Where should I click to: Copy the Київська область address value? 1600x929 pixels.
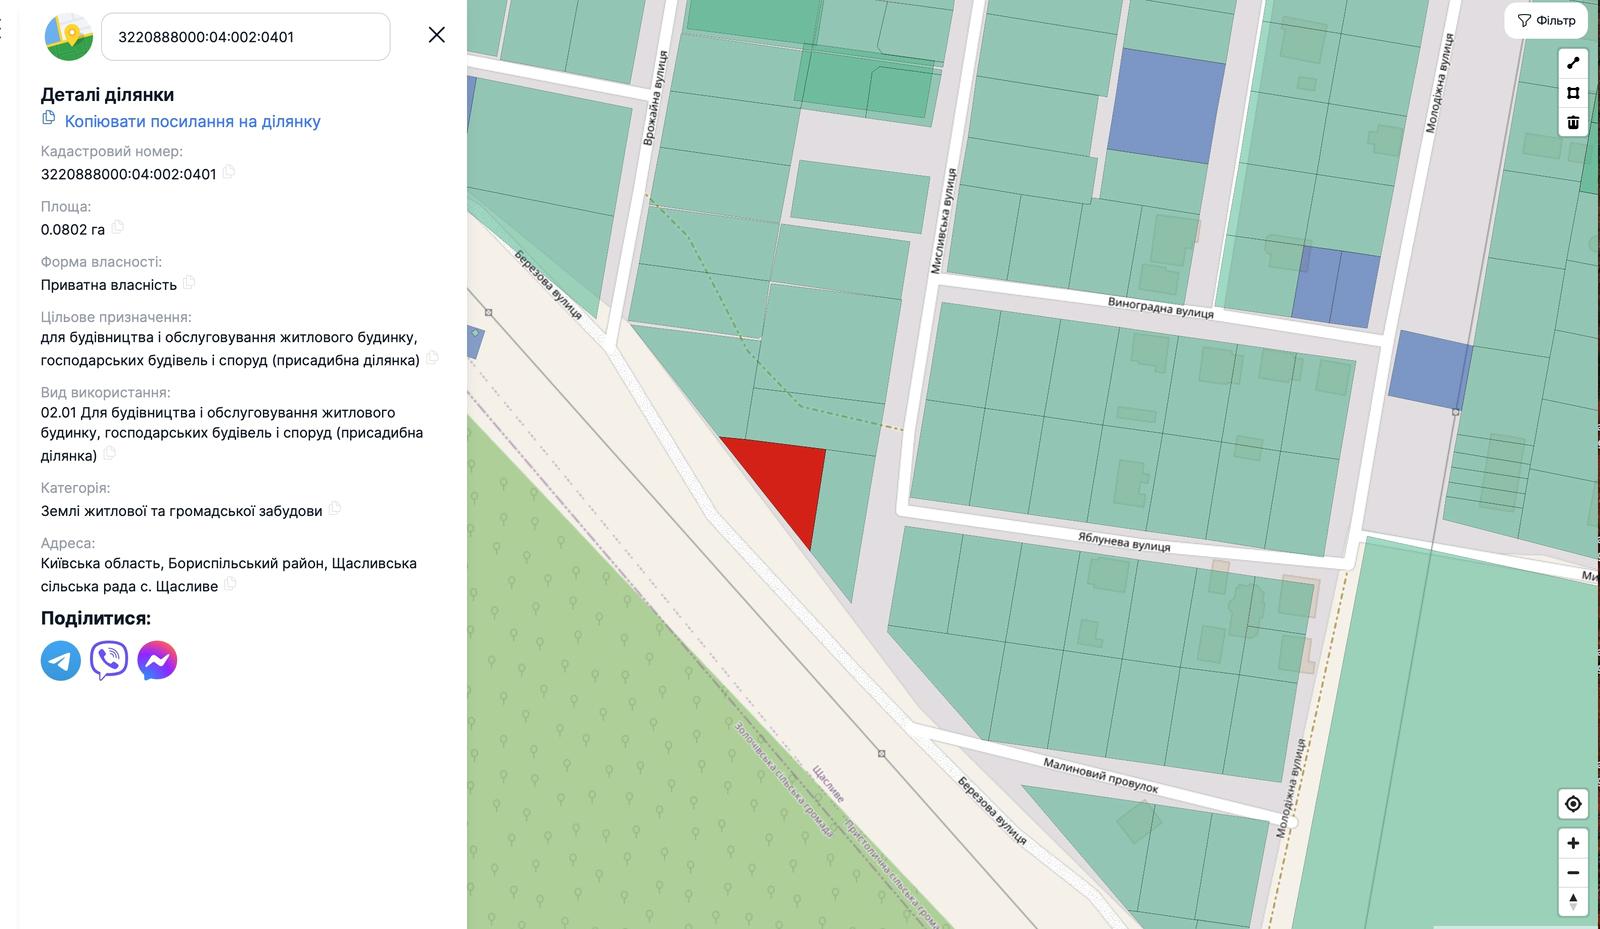click(230, 584)
